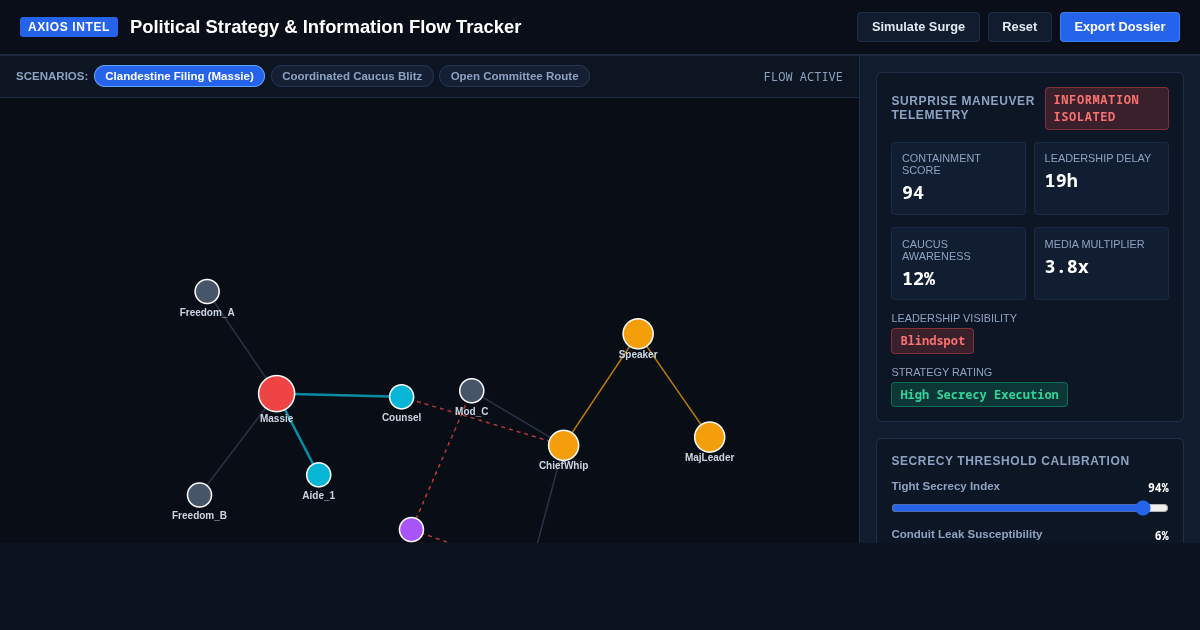Adjust the Tight Secrecy Index slider
The width and height of the screenshot is (1200, 630).
point(1030,508)
